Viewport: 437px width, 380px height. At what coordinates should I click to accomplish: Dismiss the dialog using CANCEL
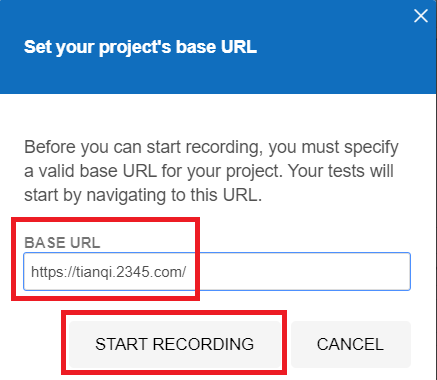(x=351, y=344)
